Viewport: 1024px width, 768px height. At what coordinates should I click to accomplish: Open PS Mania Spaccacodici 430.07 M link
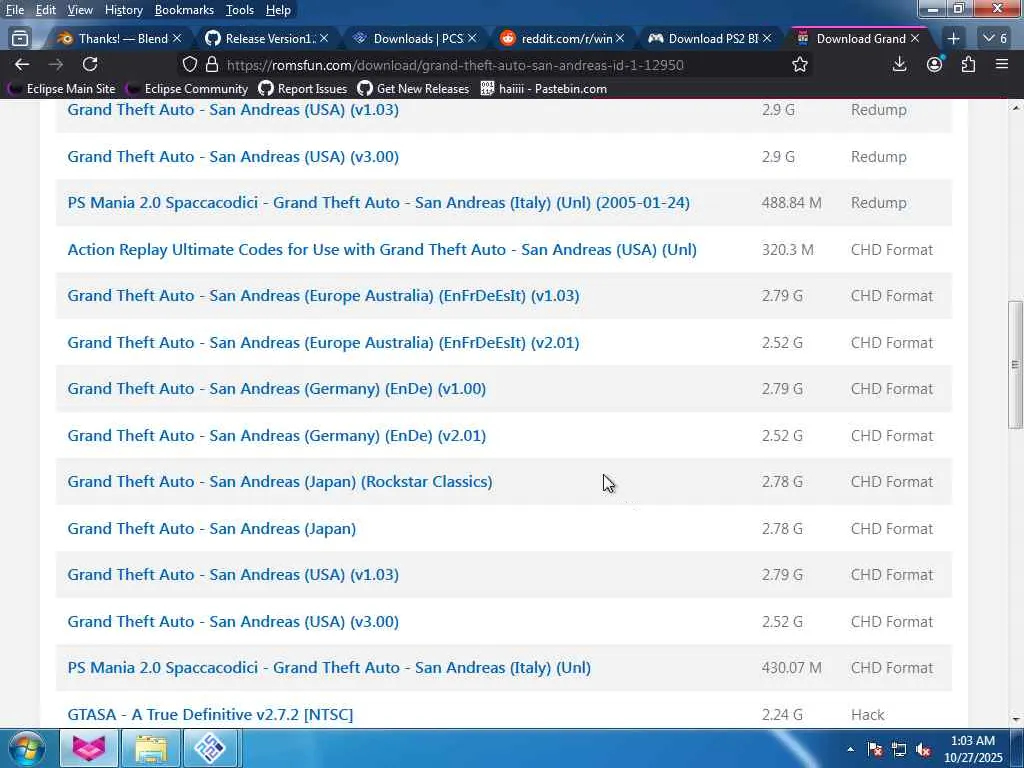(x=329, y=668)
